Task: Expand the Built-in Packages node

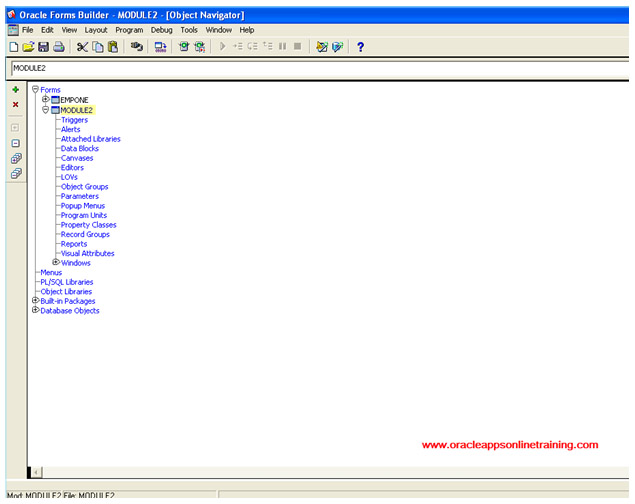Action: [35, 301]
